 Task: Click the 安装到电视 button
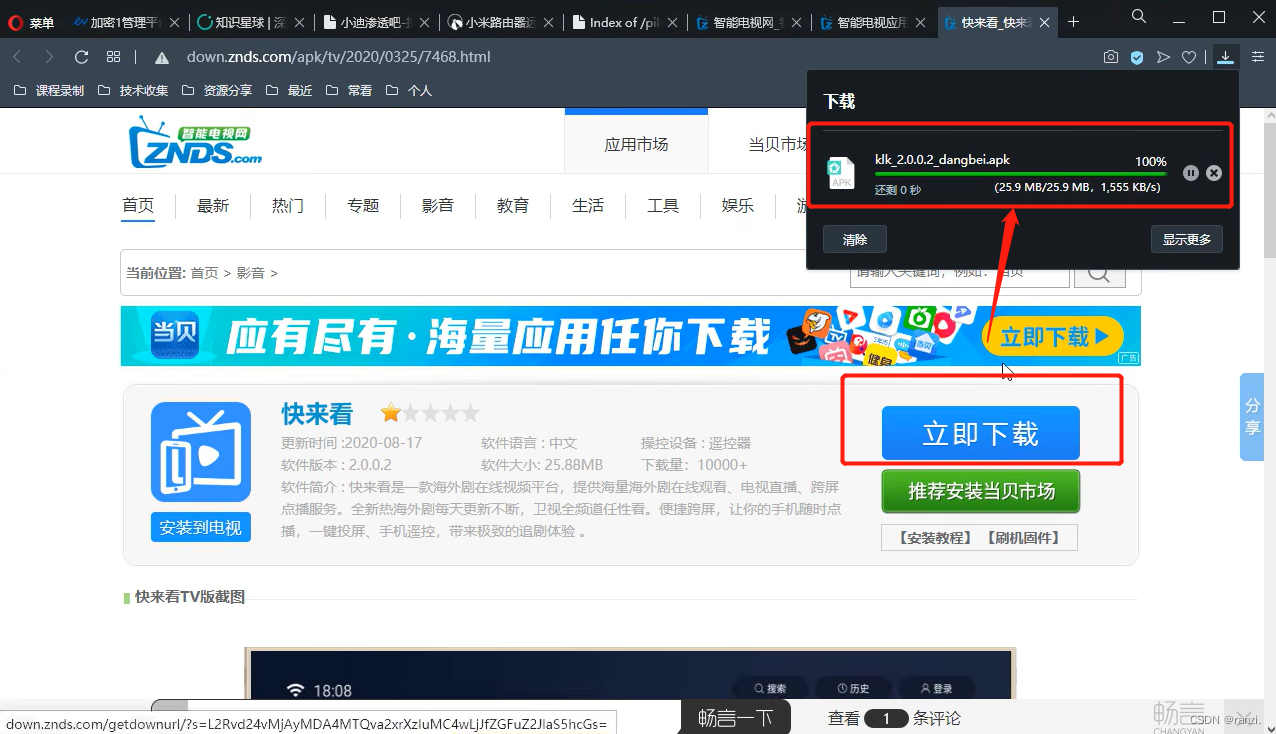click(201, 527)
